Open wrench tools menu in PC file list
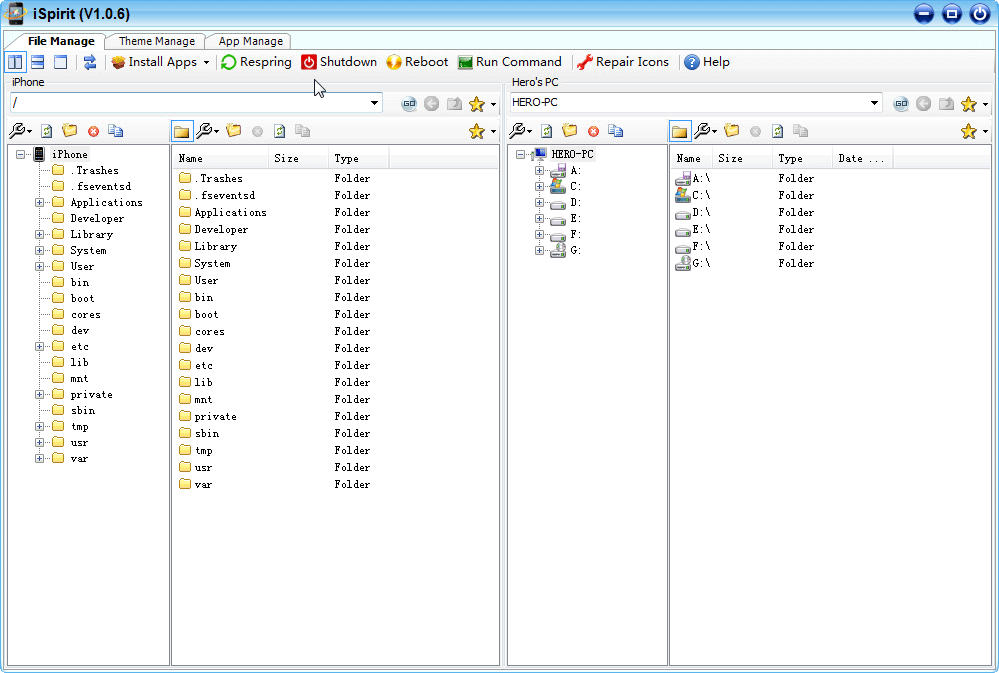 point(705,131)
